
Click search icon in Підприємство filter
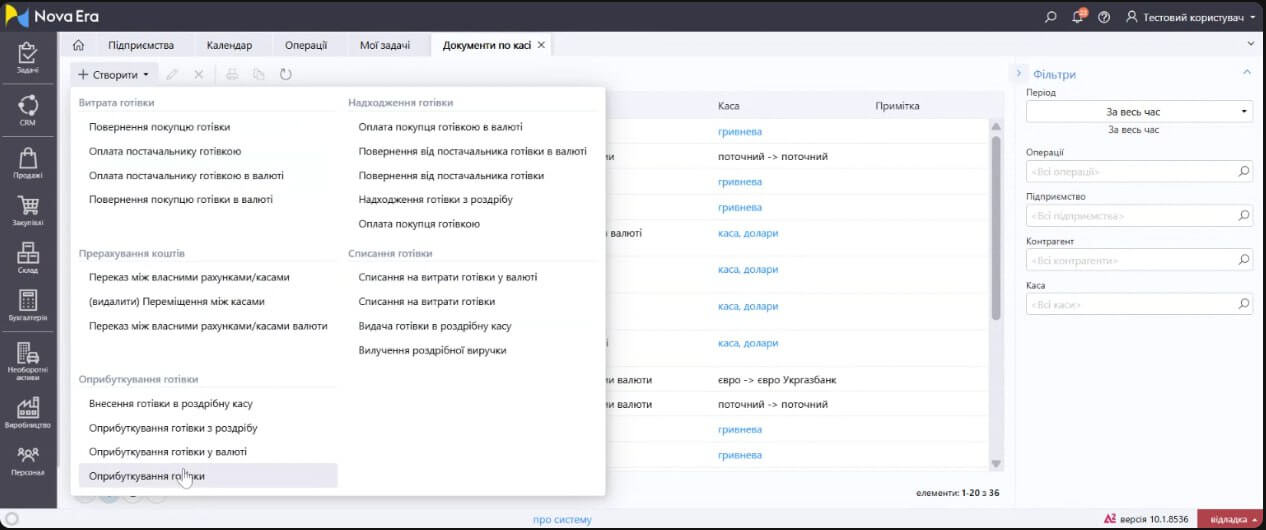point(1244,215)
